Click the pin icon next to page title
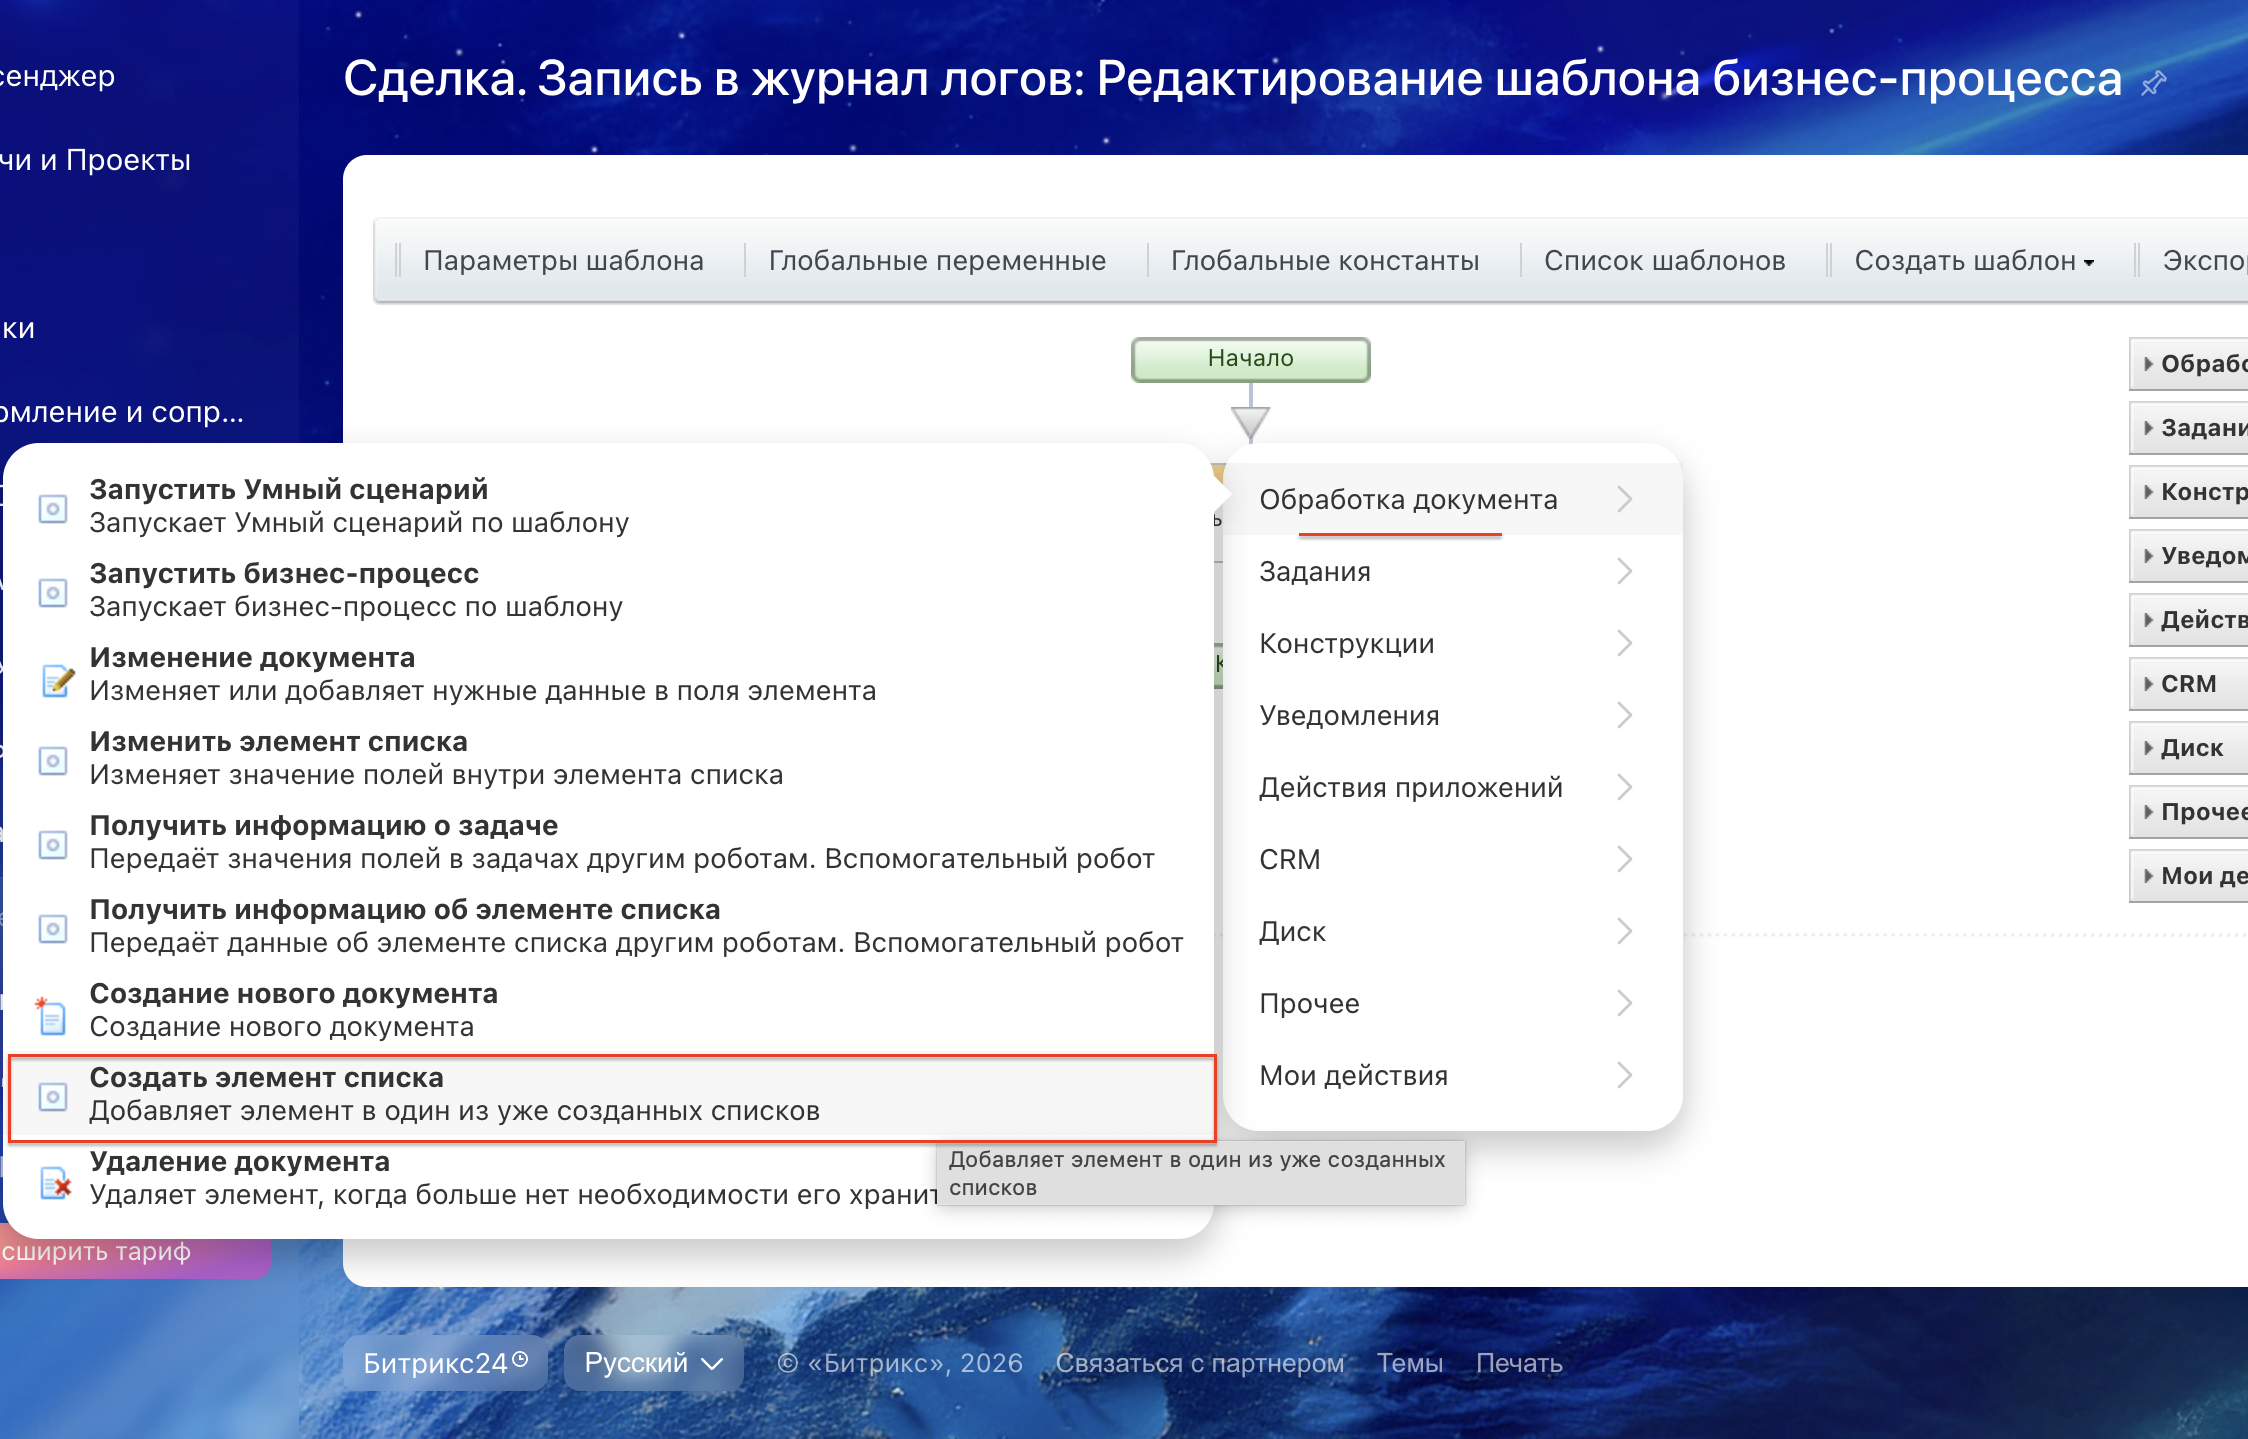 coord(2153,83)
